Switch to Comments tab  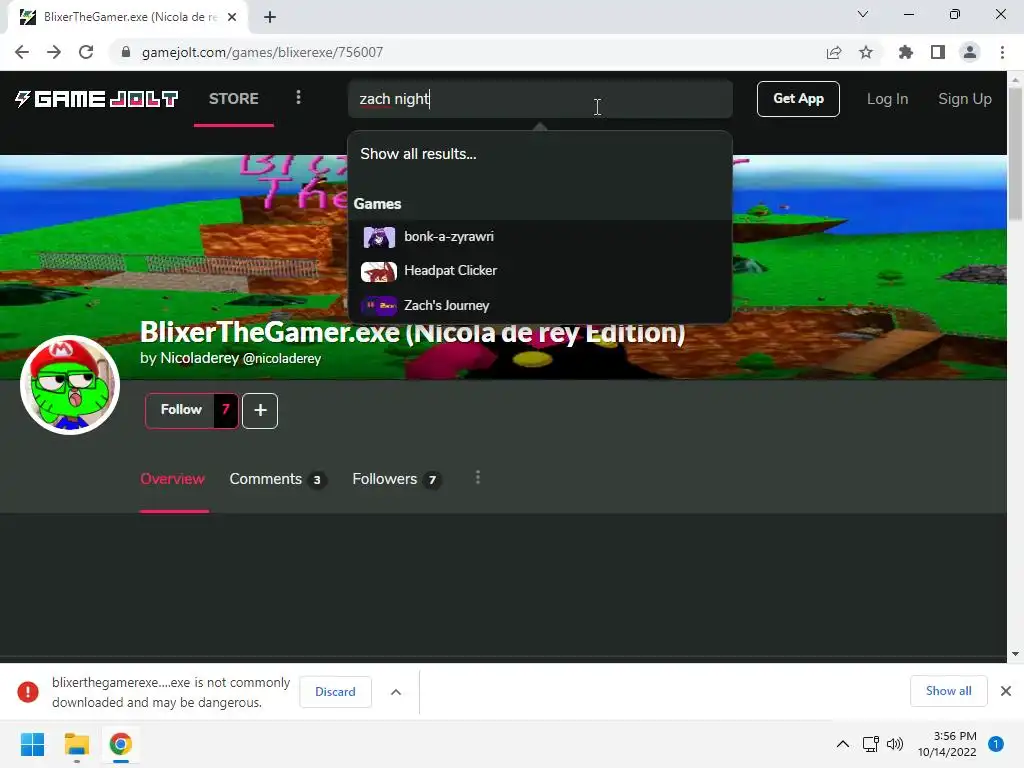click(x=278, y=479)
